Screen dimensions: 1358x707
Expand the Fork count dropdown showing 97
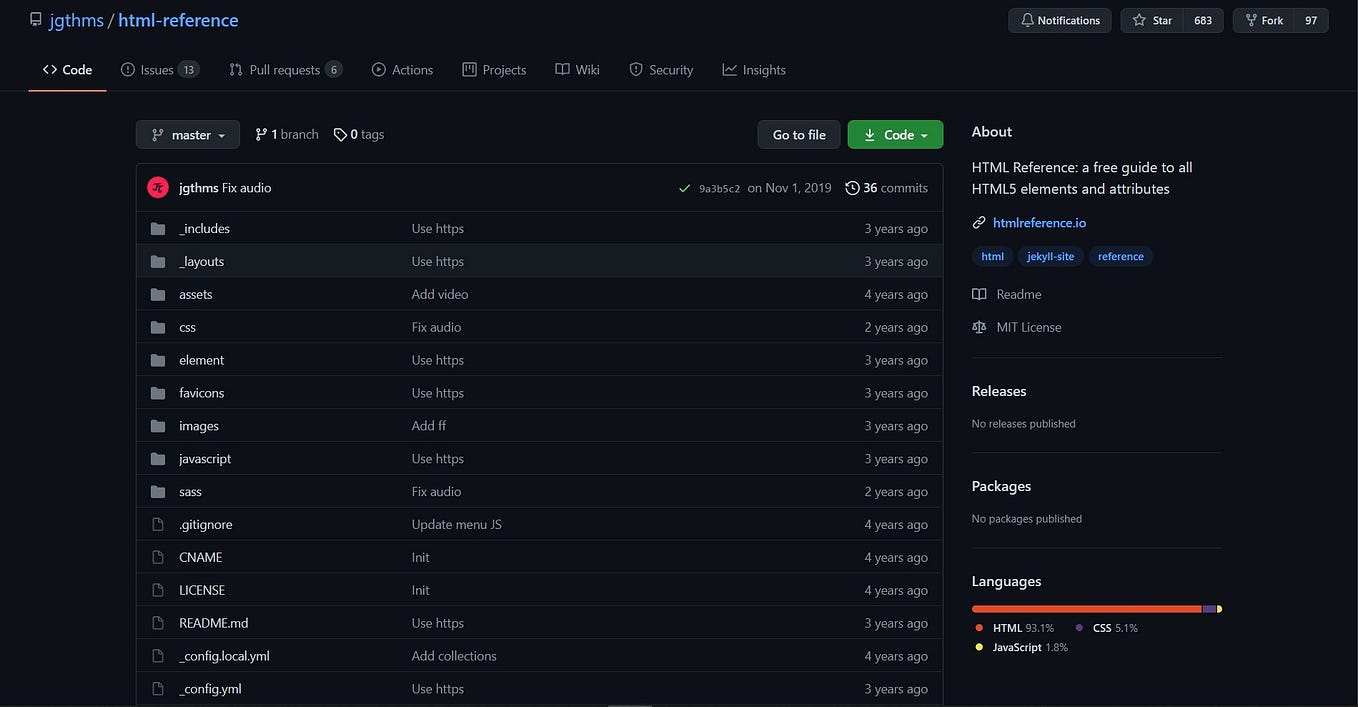pyautogui.click(x=1310, y=20)
